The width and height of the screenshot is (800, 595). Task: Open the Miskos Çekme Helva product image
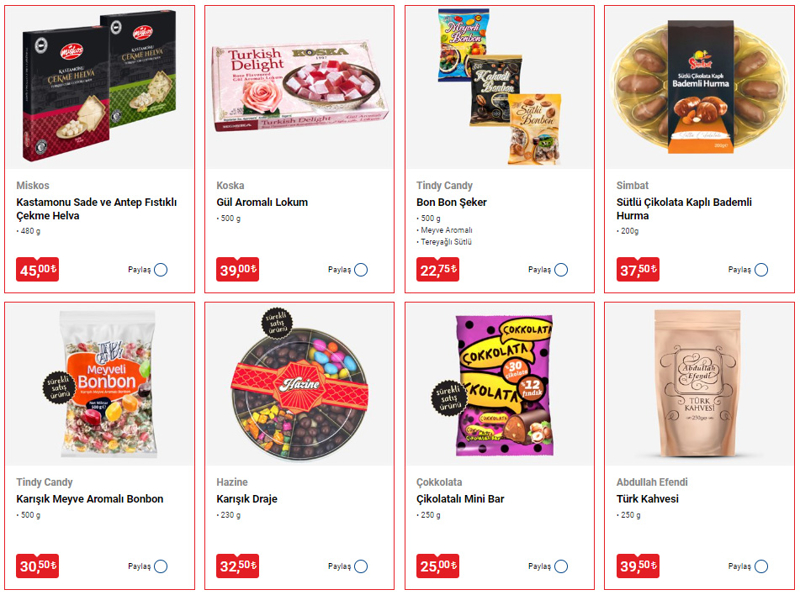point(99,86)
